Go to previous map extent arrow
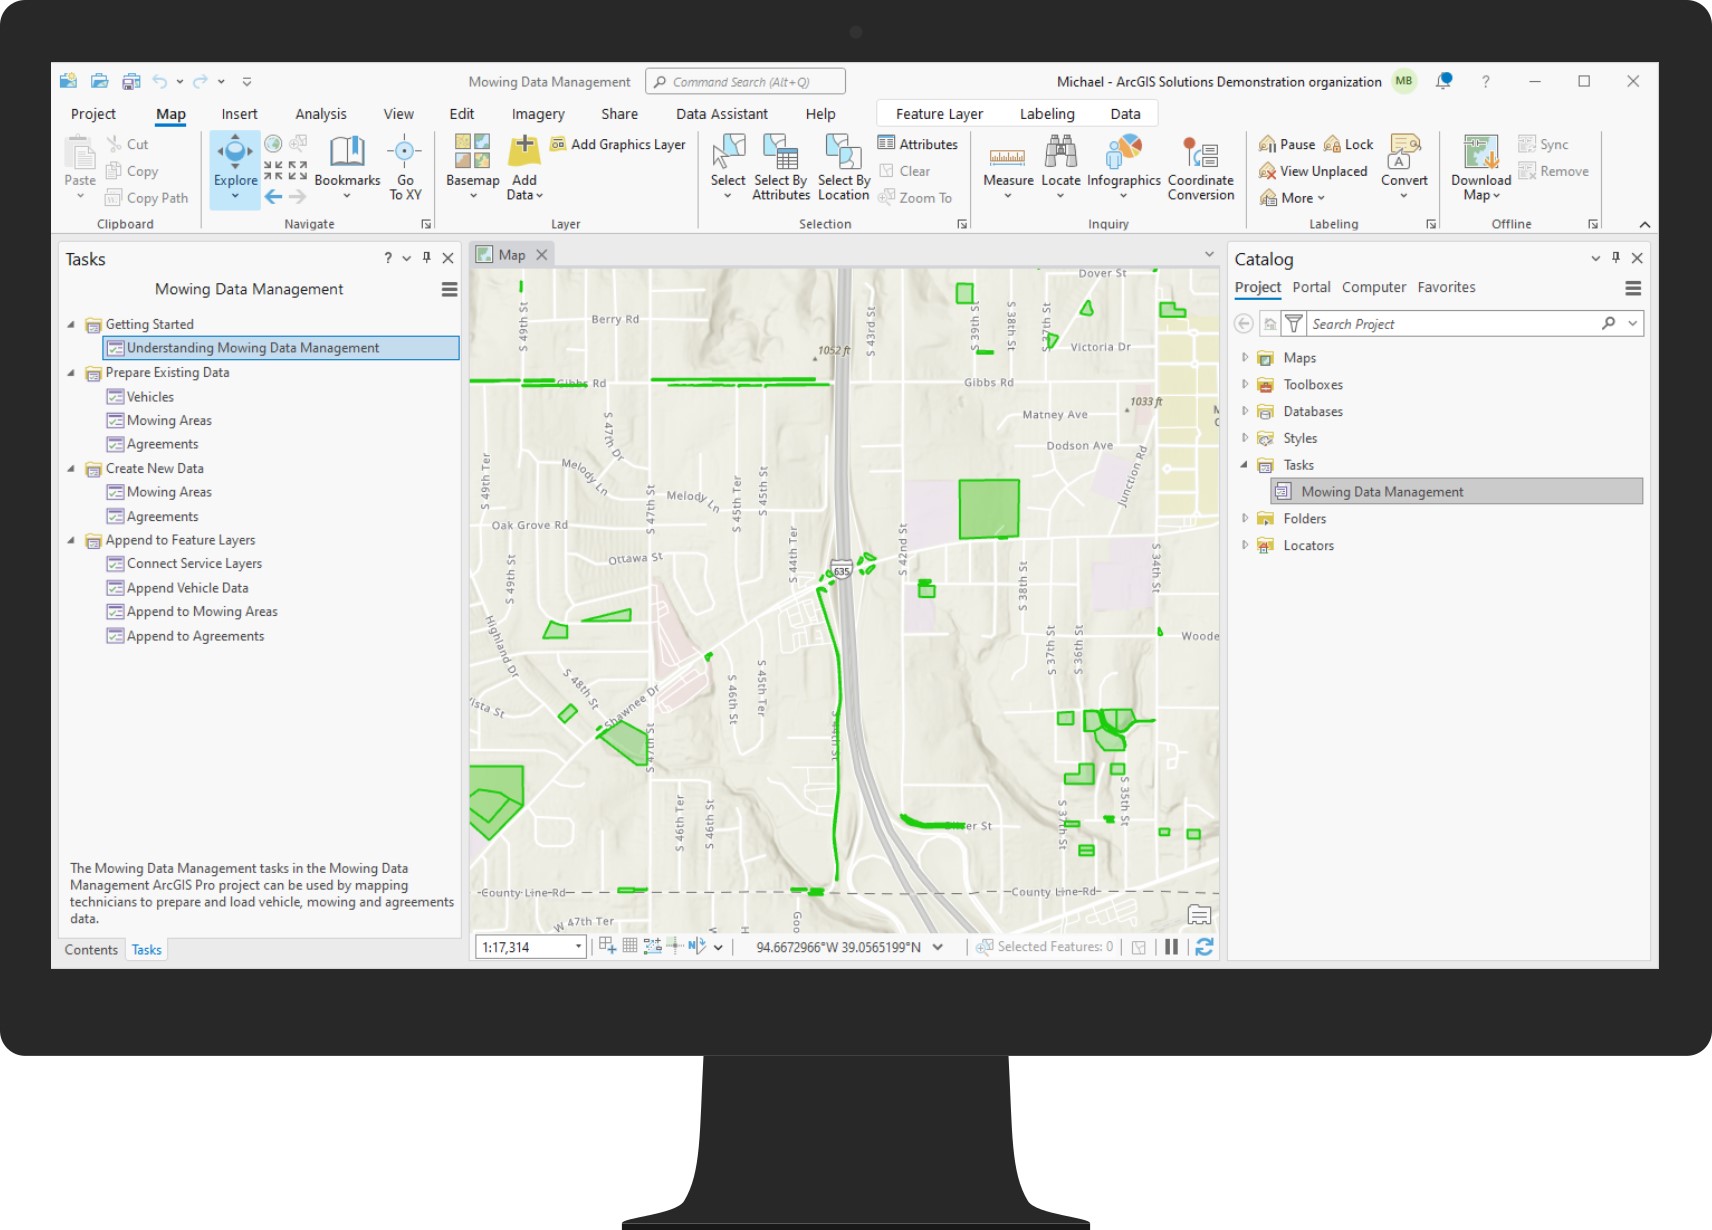The height and width of the screenshot is (1230, 1712). tap(274, 197)
